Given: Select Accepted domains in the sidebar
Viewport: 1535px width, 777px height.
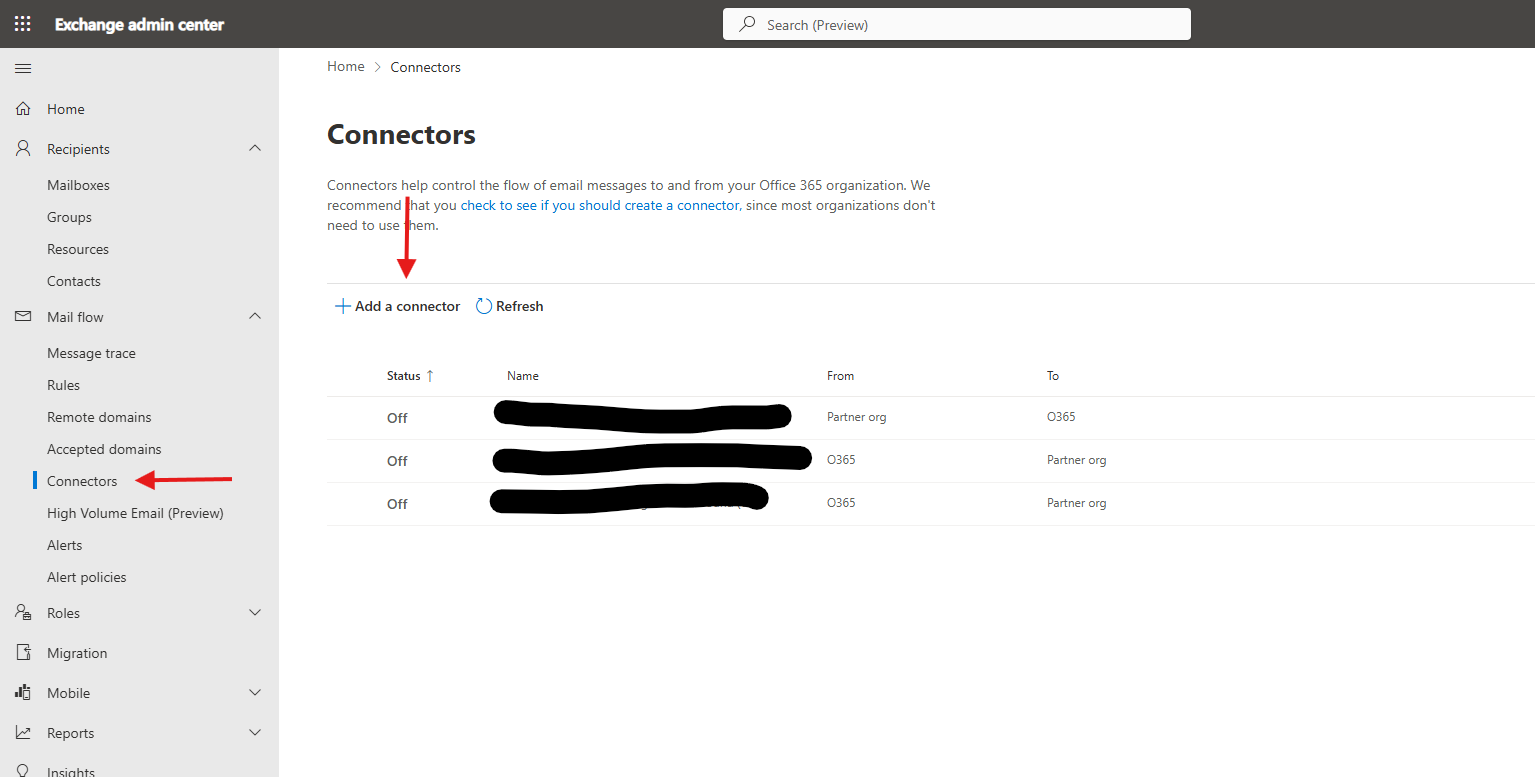Looking at the screenshot, I should pos(104,449).
